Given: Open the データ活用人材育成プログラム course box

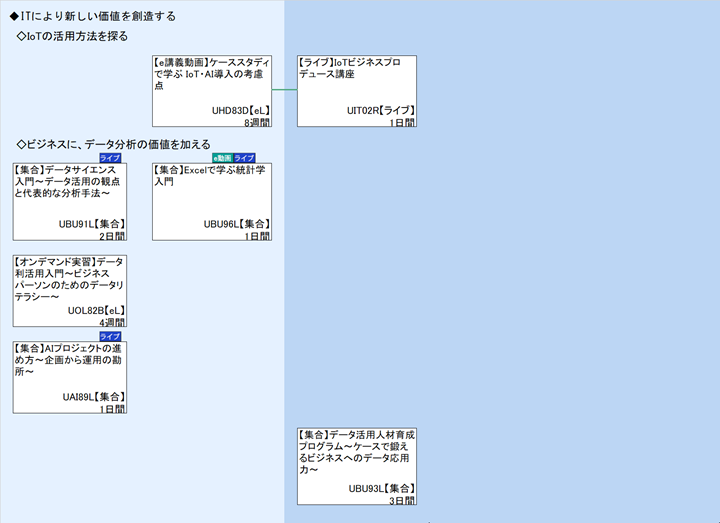Looking at the screenshot, I should tap(356, 466).
